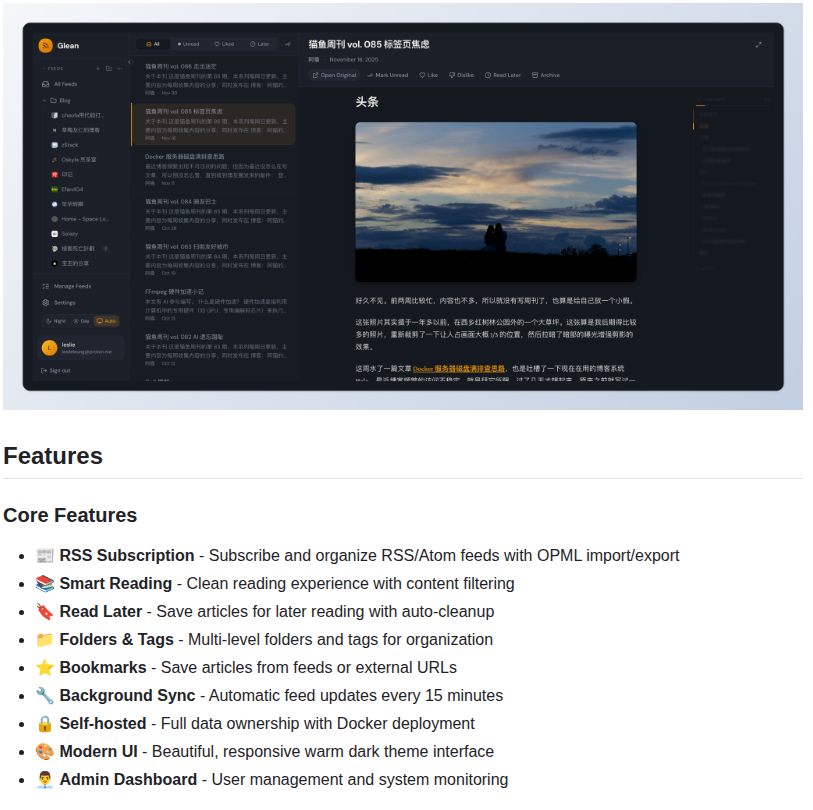The image size is (813, 810).
Task: Switch theme to Night mode
Action: (x=55, y=321)
